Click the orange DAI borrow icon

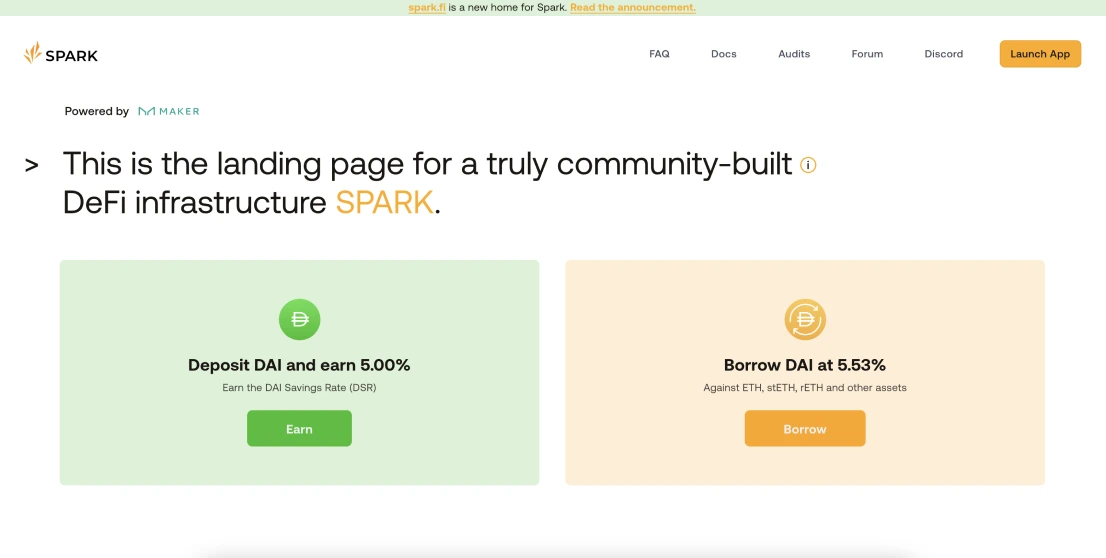coord(805,320)
